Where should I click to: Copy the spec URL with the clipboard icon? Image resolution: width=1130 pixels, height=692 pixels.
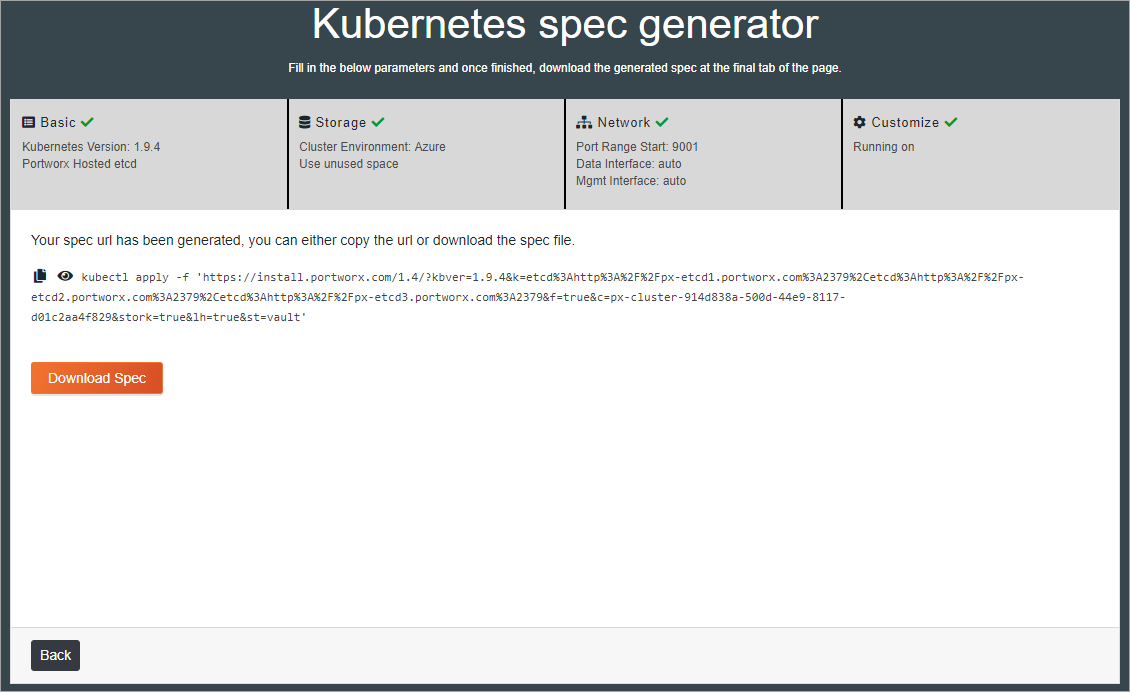(x=40, y=276)
